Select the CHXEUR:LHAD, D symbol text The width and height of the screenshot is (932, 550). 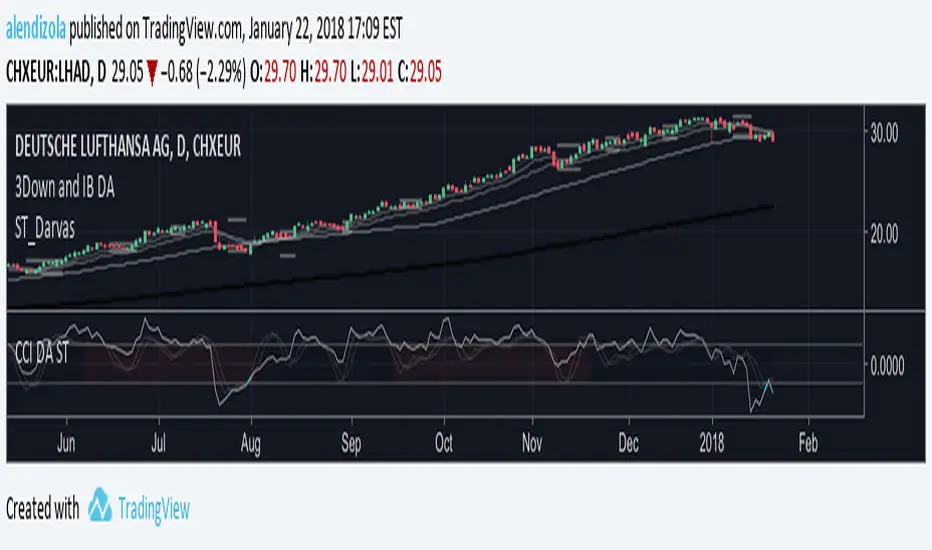click(56, 72)
